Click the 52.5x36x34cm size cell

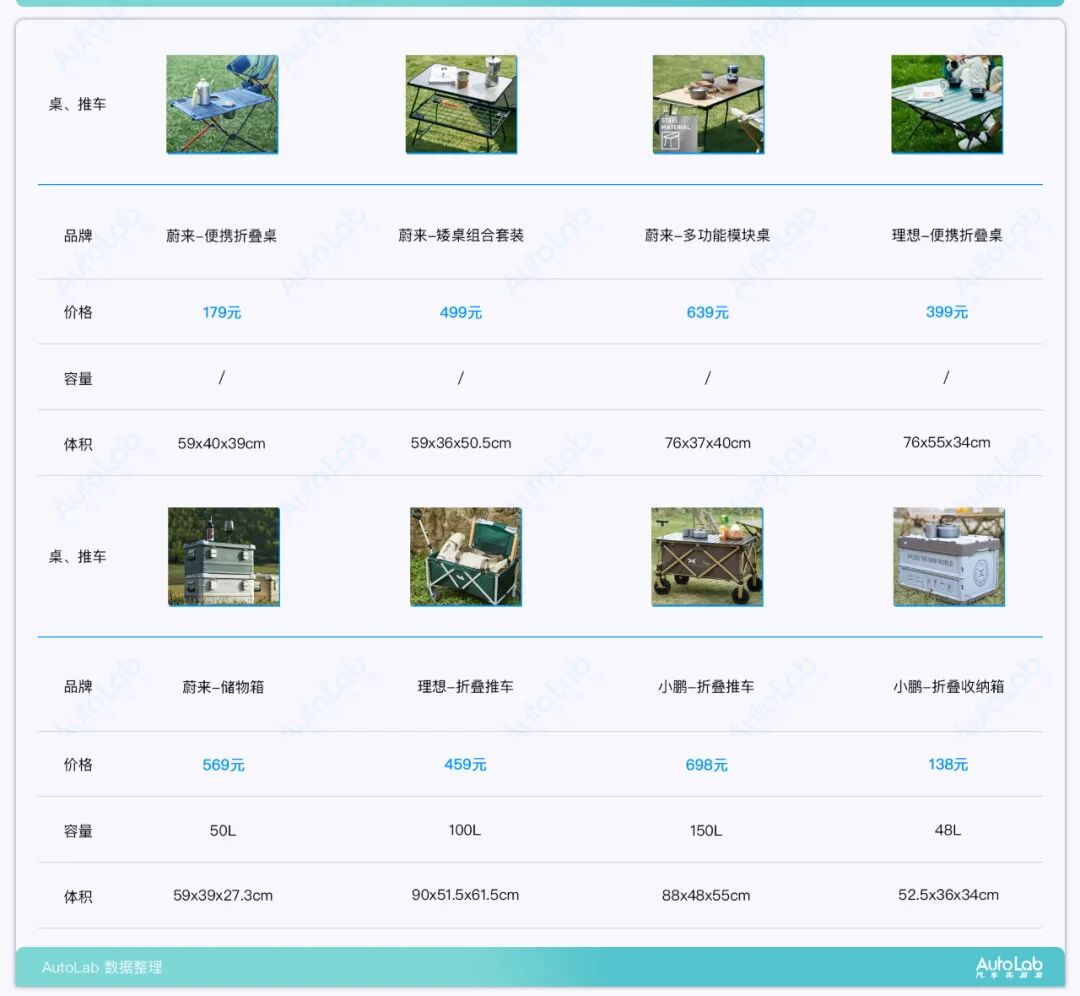click(948, 895)
